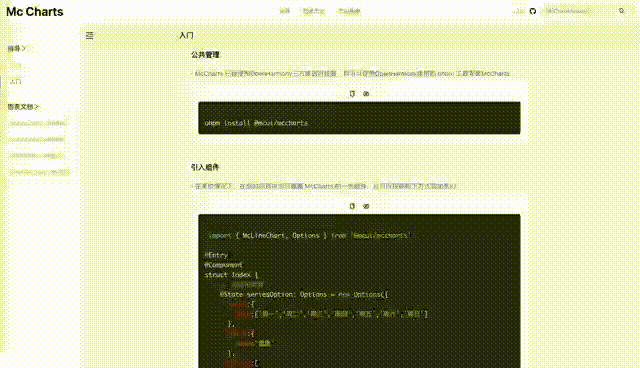Open the third top navigation menu item
The image size is (640, 368).
coord(349,11)
